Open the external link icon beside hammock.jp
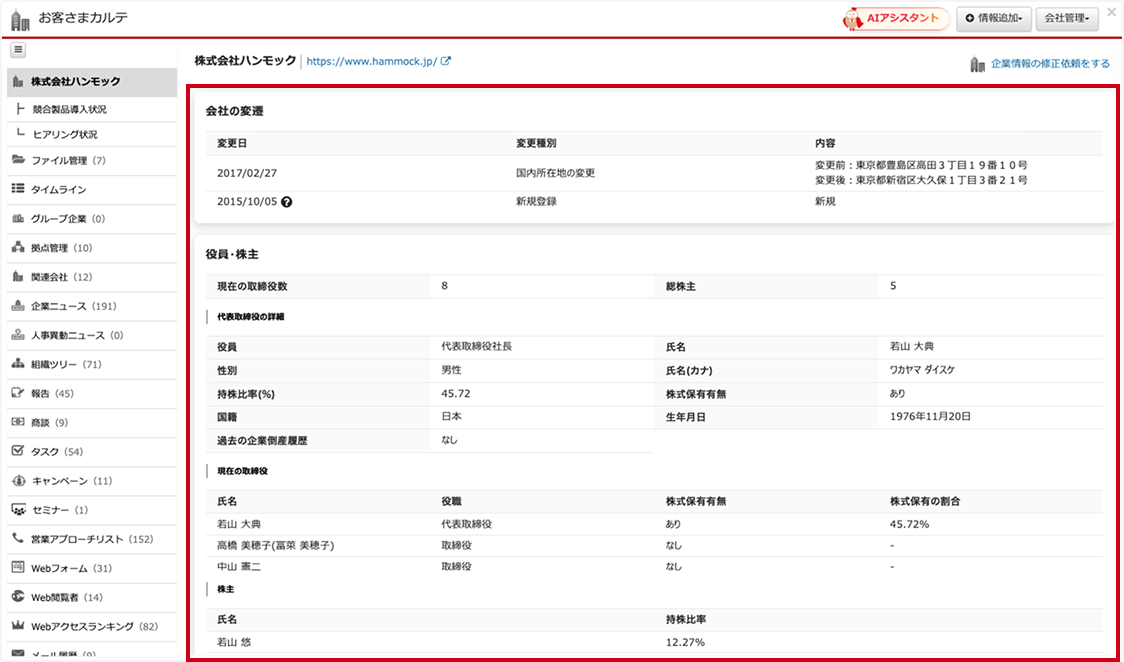 point(446,61)
